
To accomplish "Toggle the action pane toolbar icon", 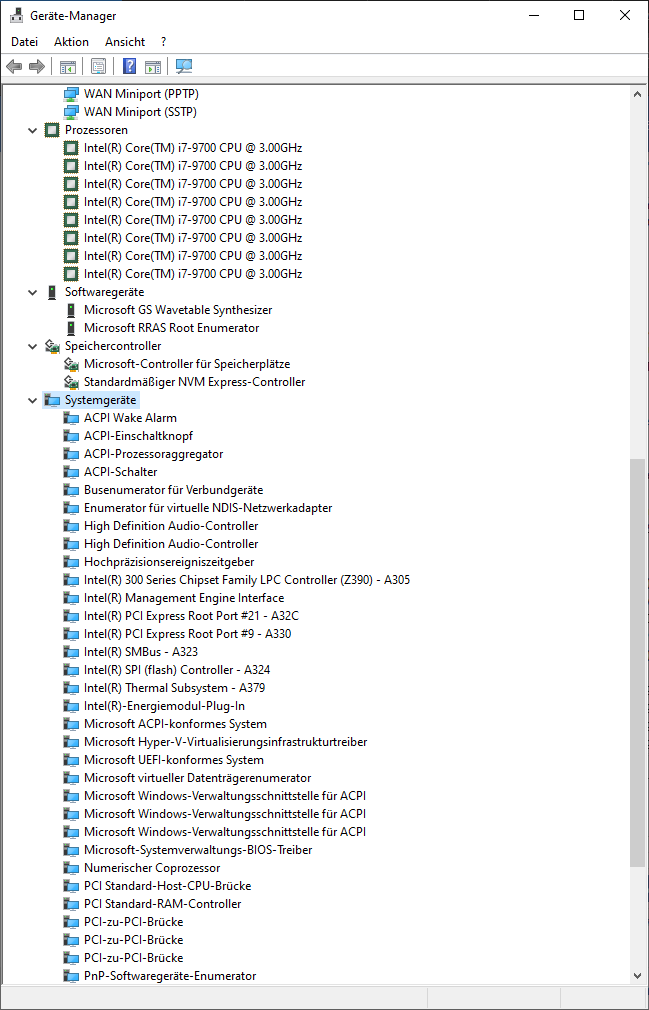I will coord(153,66).
